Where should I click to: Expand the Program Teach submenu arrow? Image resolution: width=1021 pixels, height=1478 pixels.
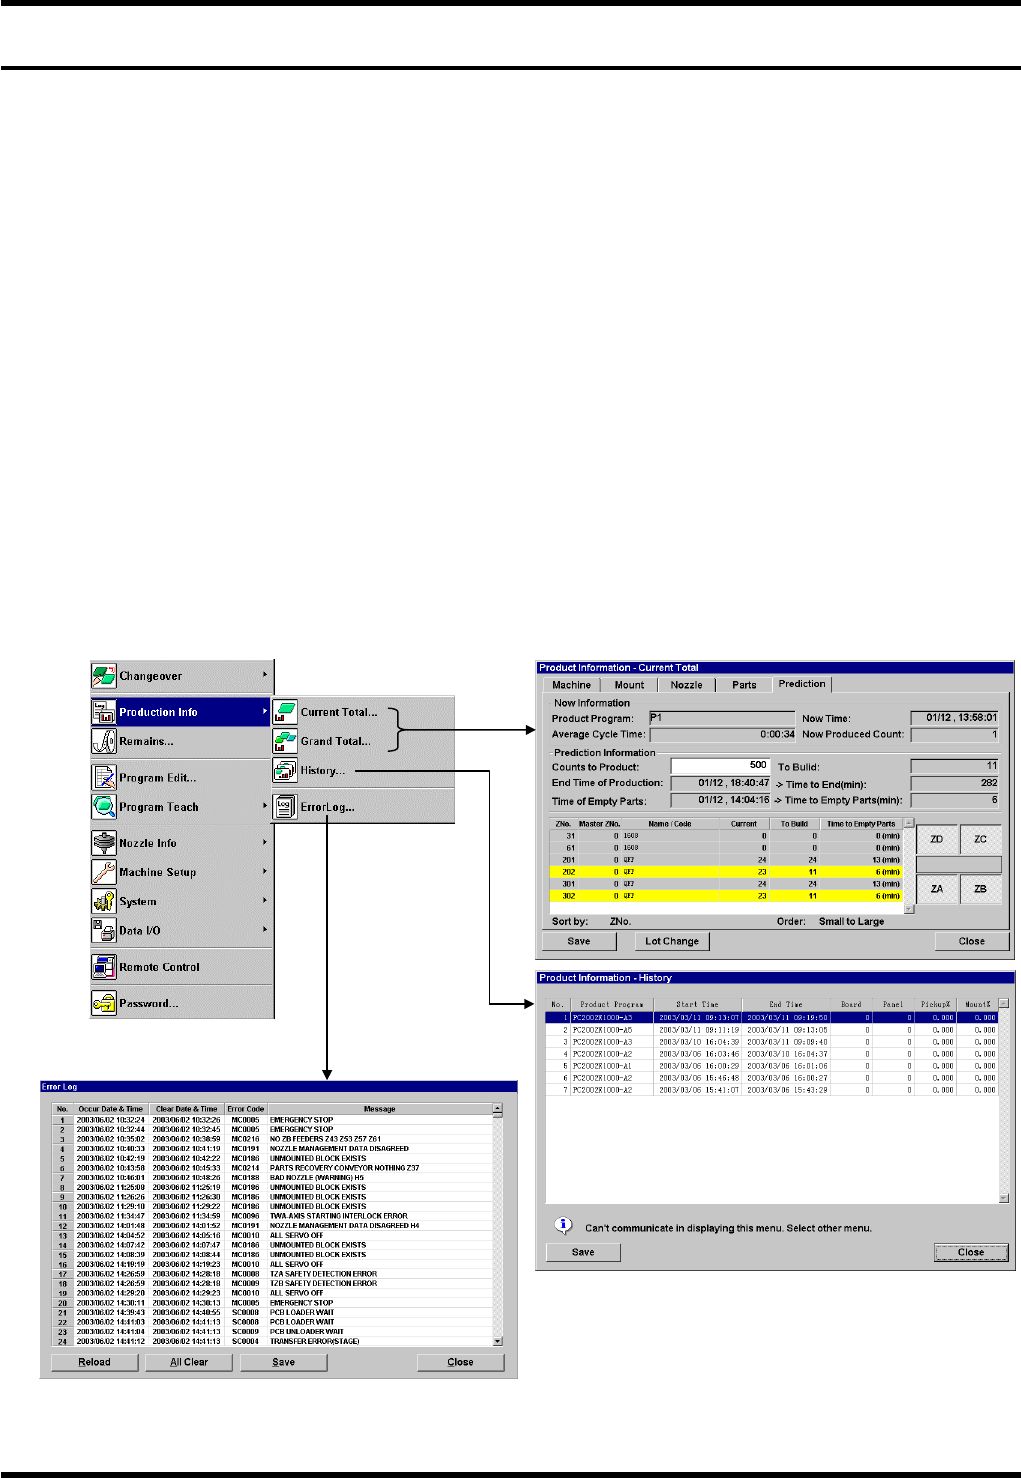click(x=265, y=806)
